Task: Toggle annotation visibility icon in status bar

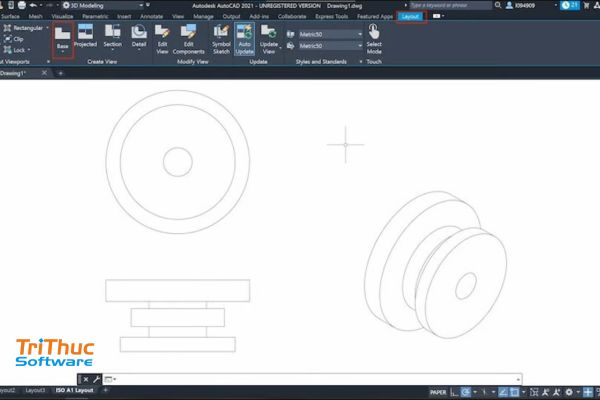Action: pyautogui.click(x=546, y=392)
